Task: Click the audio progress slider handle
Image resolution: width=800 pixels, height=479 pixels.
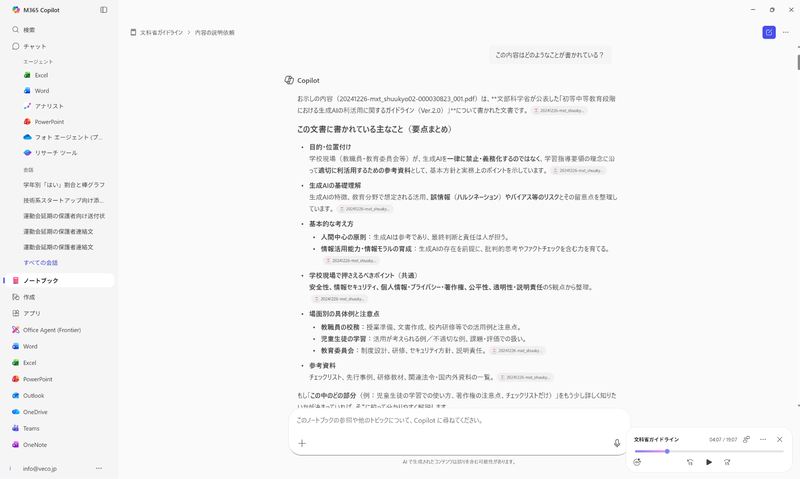Action: (x=667, y=451)
